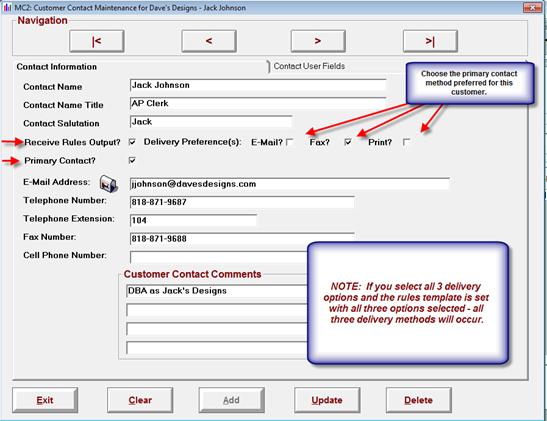The height and width of the screenshot is (421, 547).
Task: Click the Delete button
Action: pos(419,400)
